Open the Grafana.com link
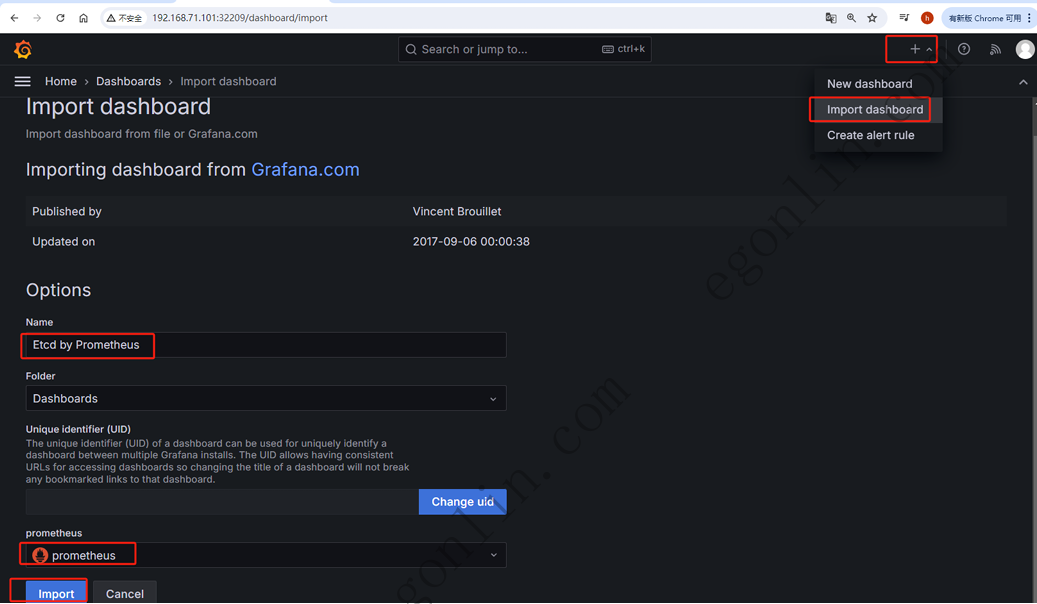 (x=306, y=170)
